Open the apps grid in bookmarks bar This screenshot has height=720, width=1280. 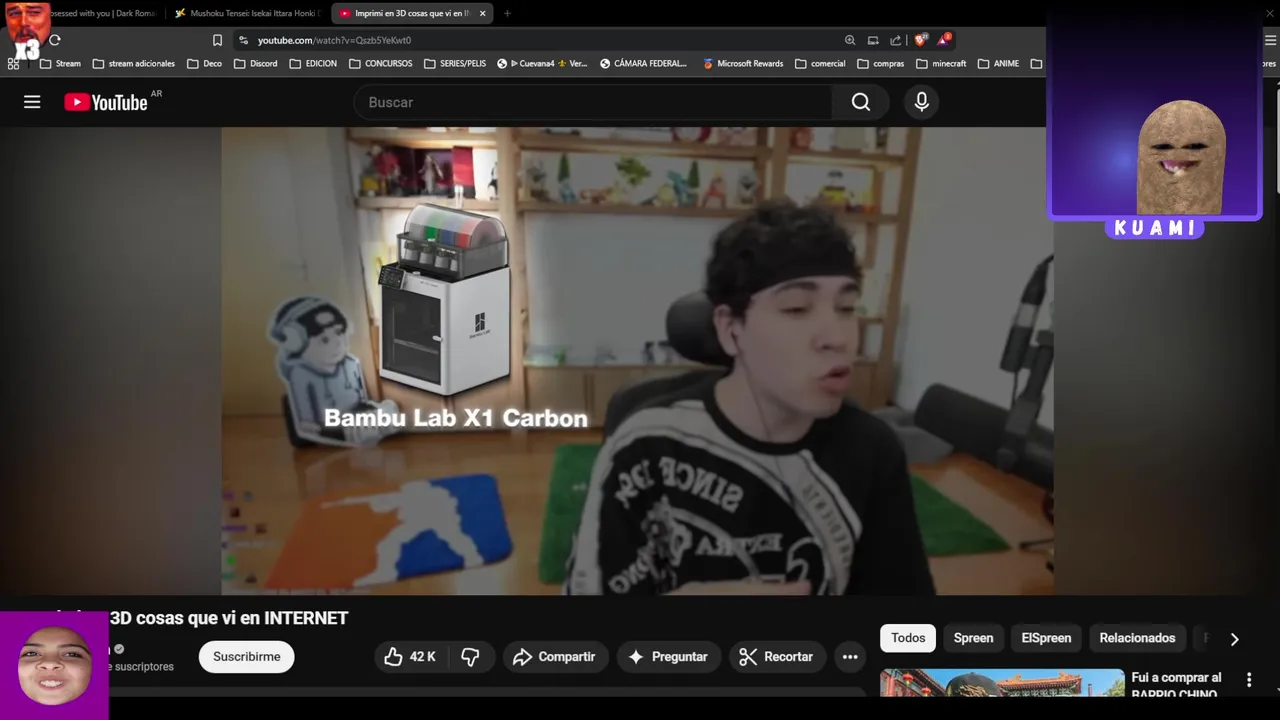pyautogui.click(x=13, y=63)
